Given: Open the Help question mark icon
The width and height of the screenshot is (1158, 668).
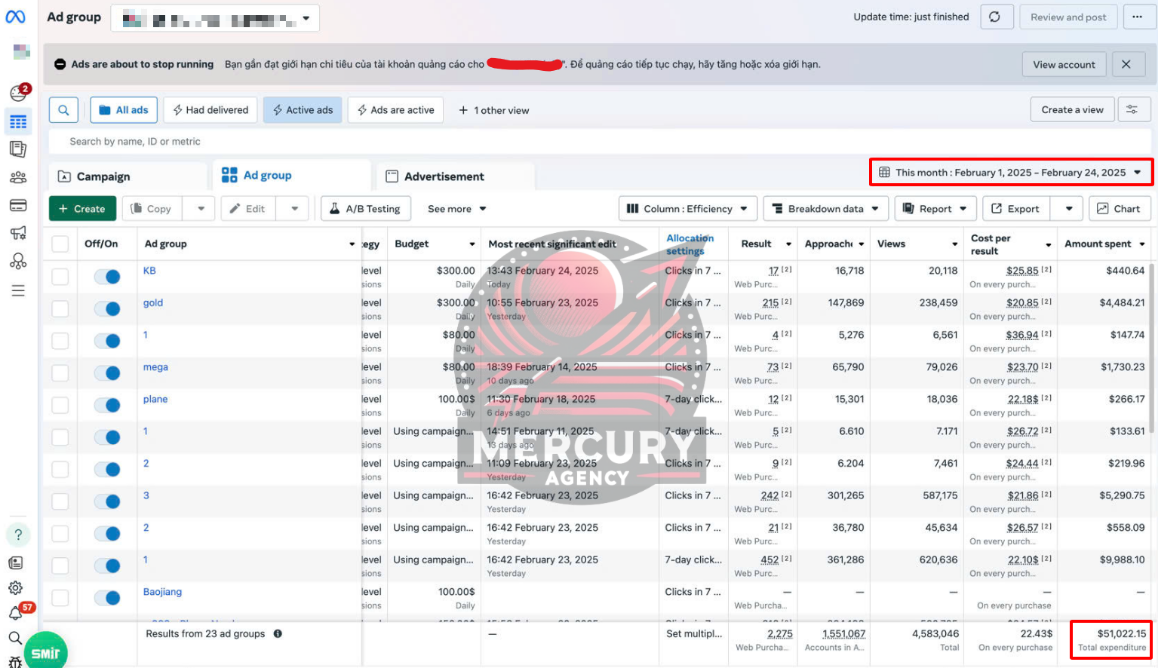Looking at the screenshot, I should click(x=18, y=534).
